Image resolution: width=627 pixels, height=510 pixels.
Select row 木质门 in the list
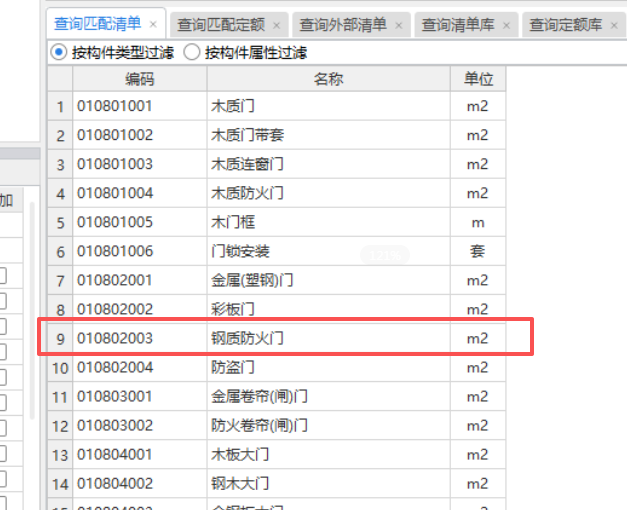tap(277, 106)
